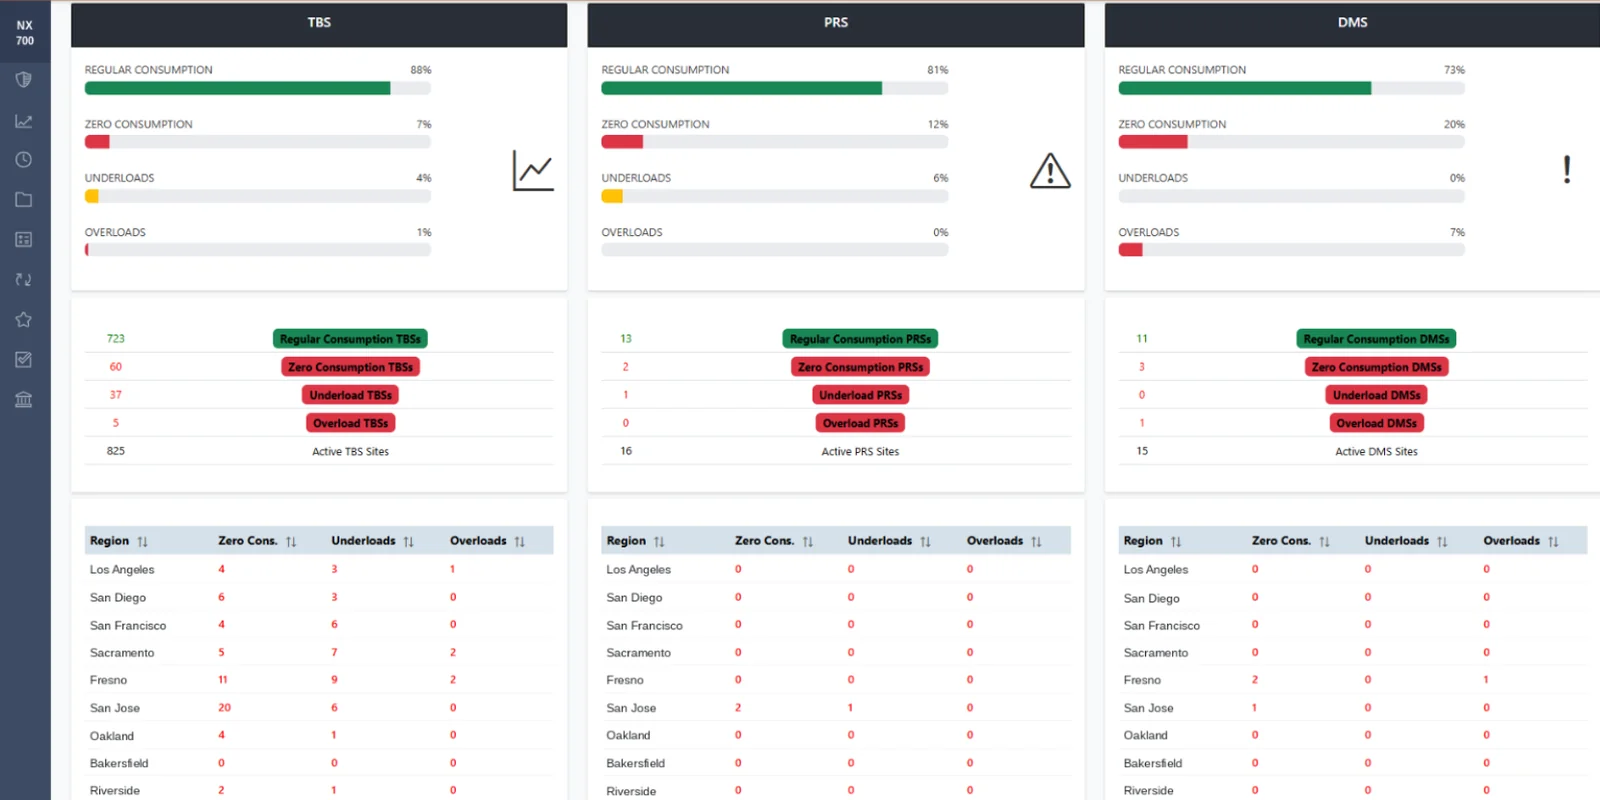Sort DMS table by Region
The width and height of the screenshot is (1600, 800).
[1176, 542]
